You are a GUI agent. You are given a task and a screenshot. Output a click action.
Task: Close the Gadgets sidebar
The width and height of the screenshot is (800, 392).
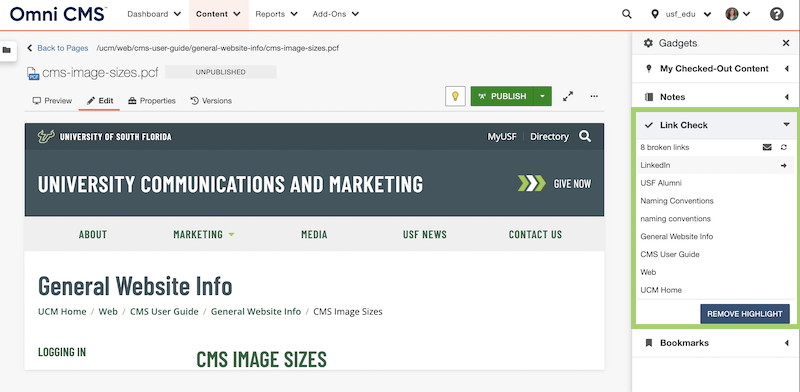[786, 43]
